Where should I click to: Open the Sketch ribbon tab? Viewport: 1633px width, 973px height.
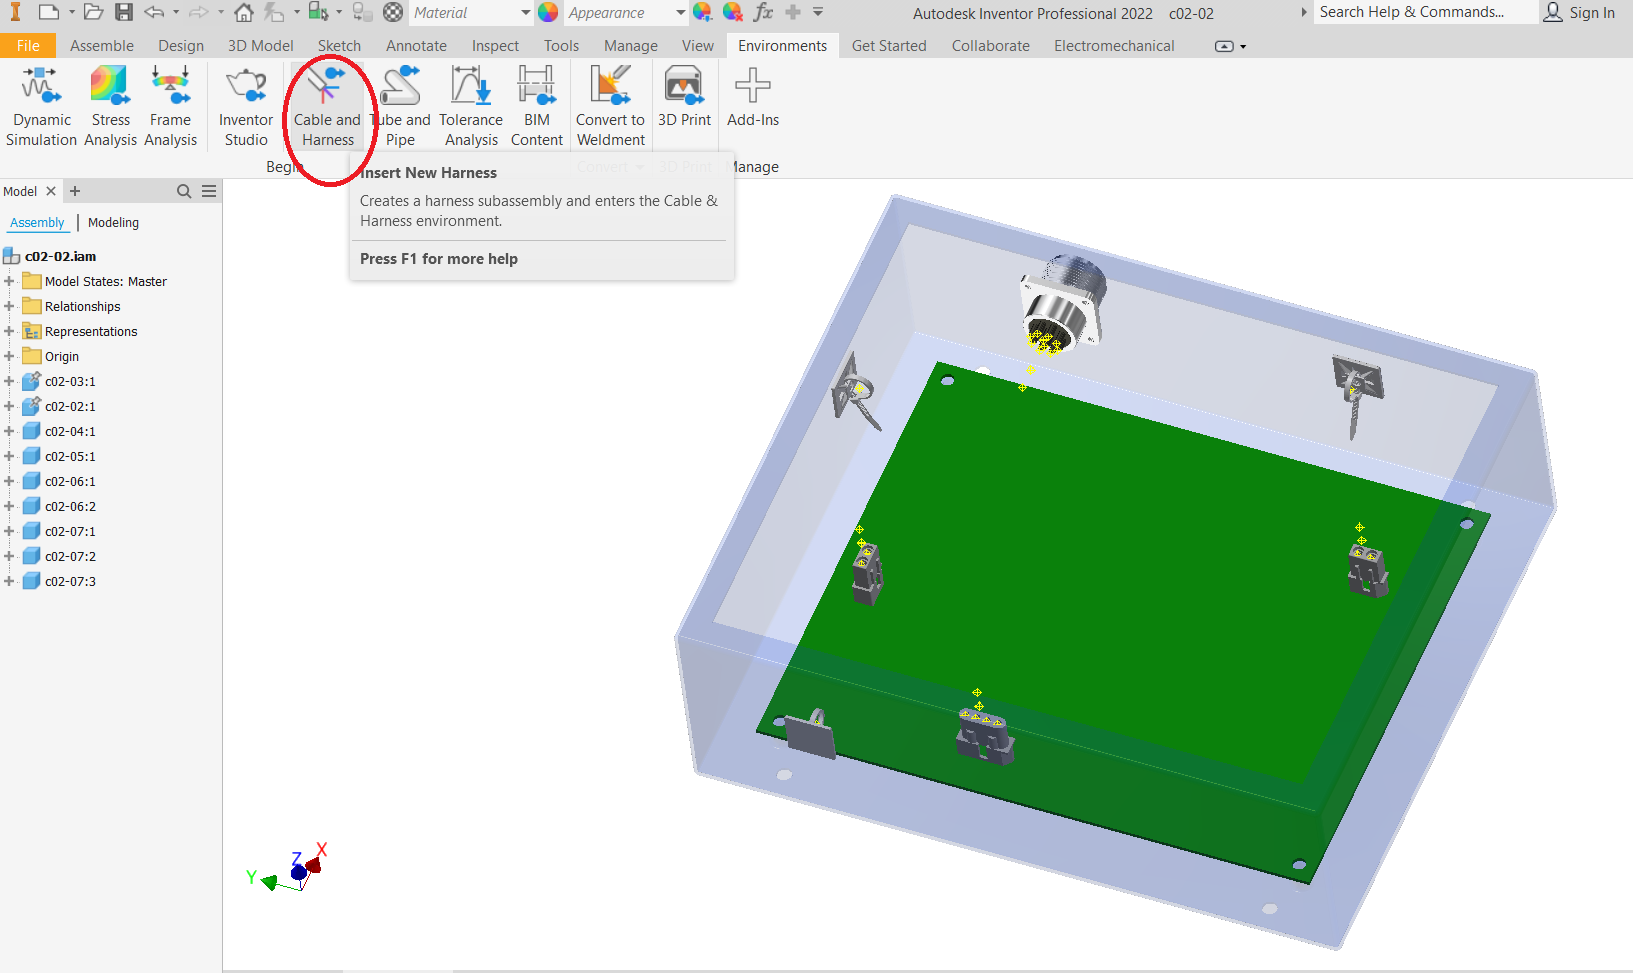point(339,46)
